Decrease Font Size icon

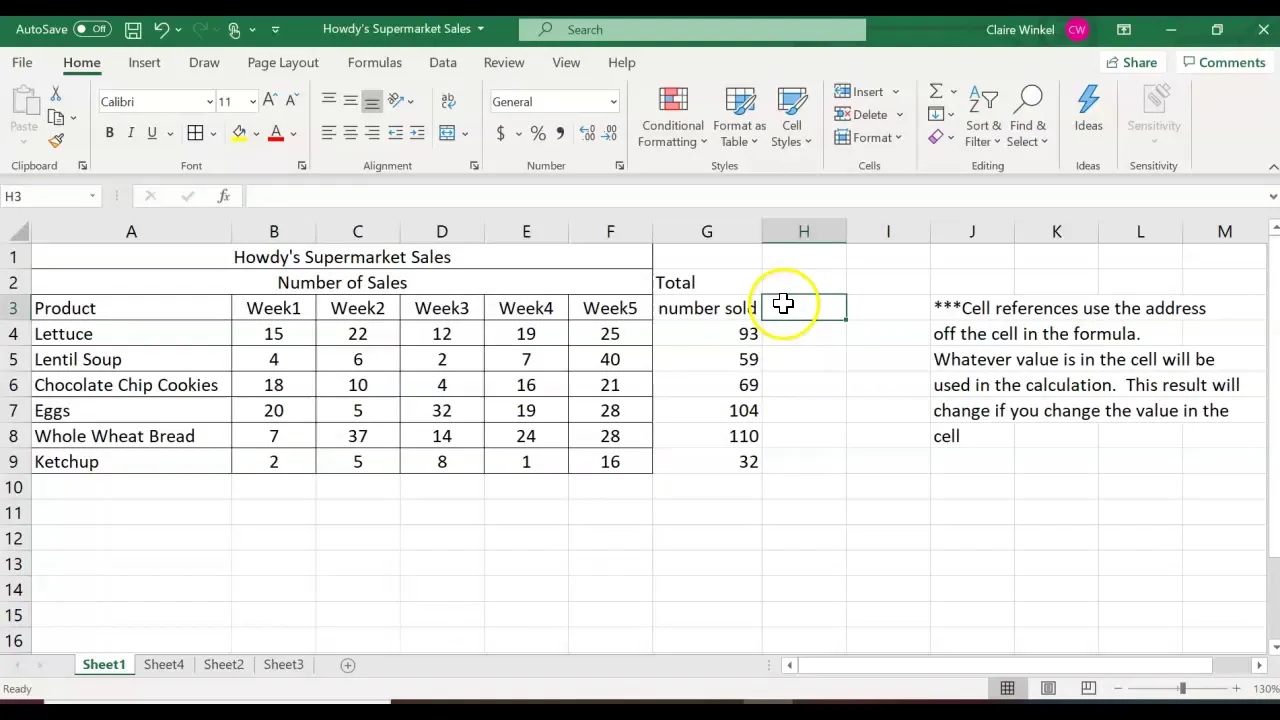(291, 101)
